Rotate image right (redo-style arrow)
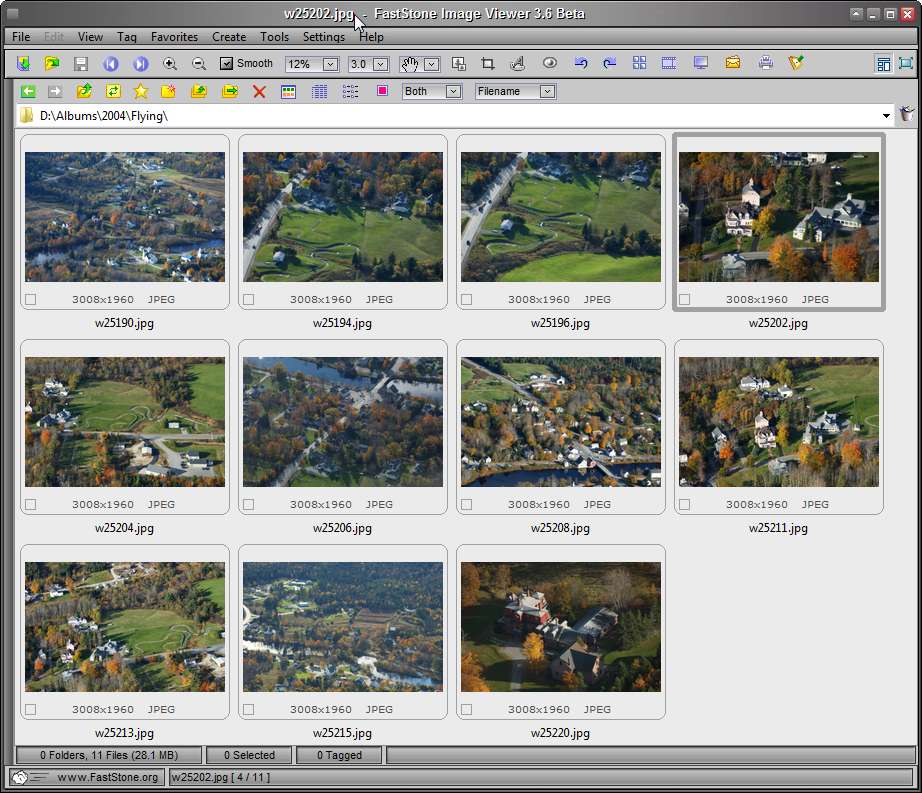The height and width of the screenshot is (793, 922). 610,63
